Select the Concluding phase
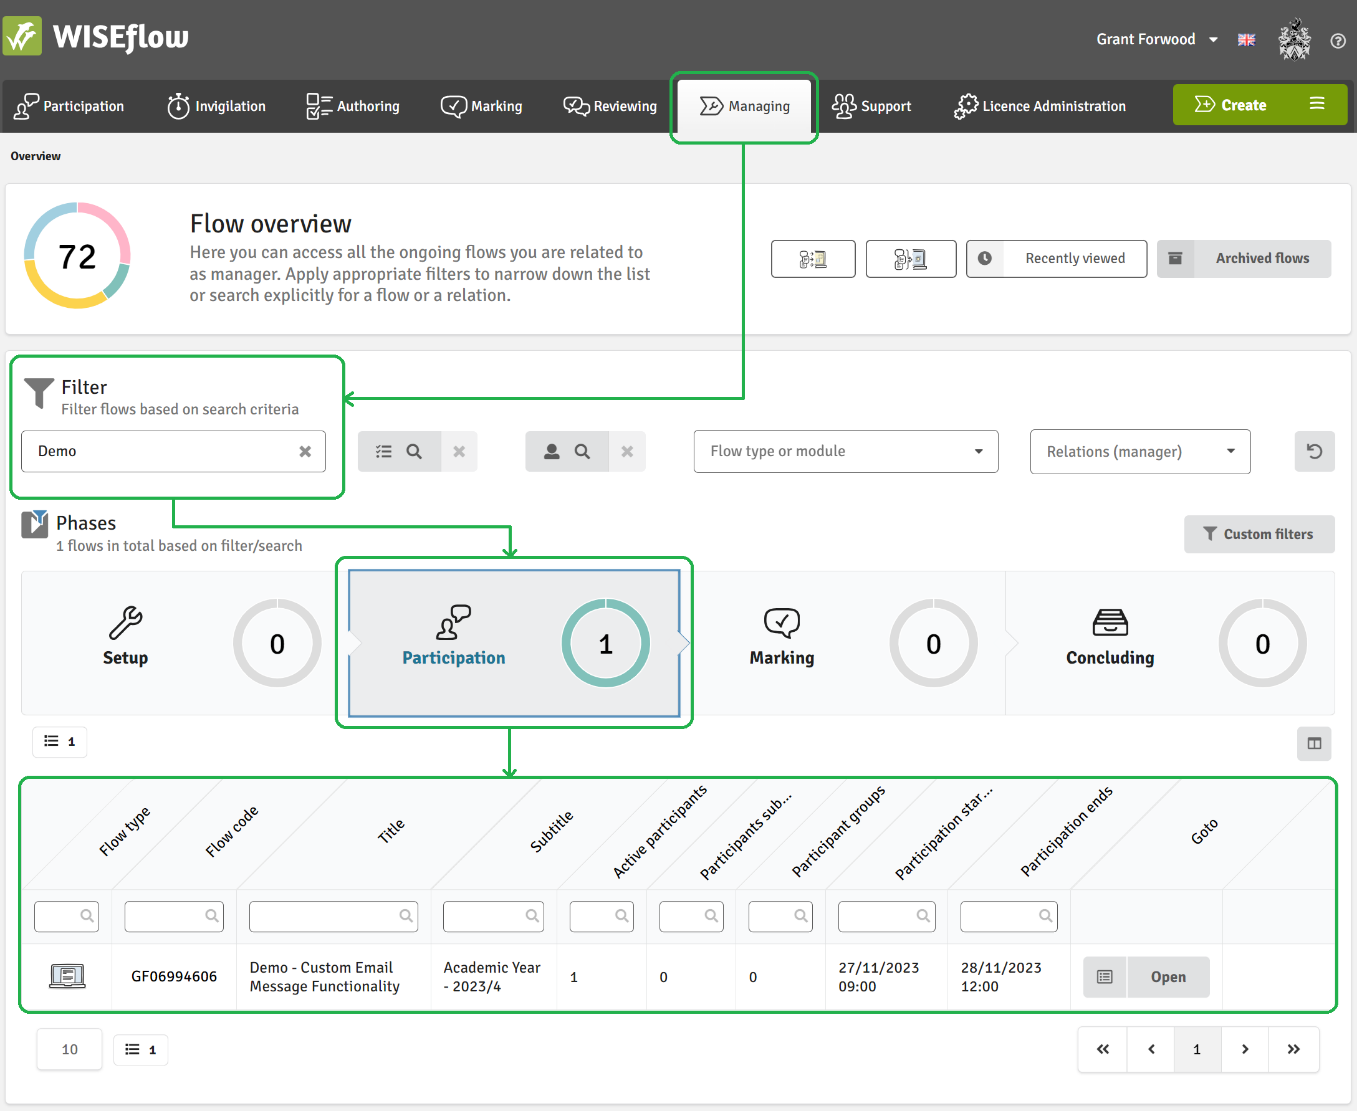This screenshot has height=1111, width=1357. tap(1170, 643)
